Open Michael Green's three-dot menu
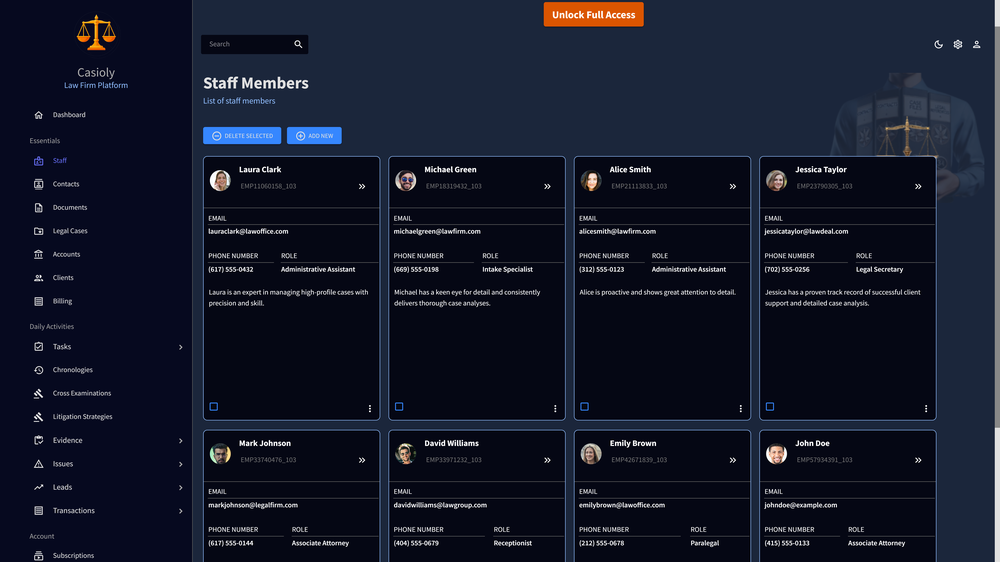 coord(555,409)
